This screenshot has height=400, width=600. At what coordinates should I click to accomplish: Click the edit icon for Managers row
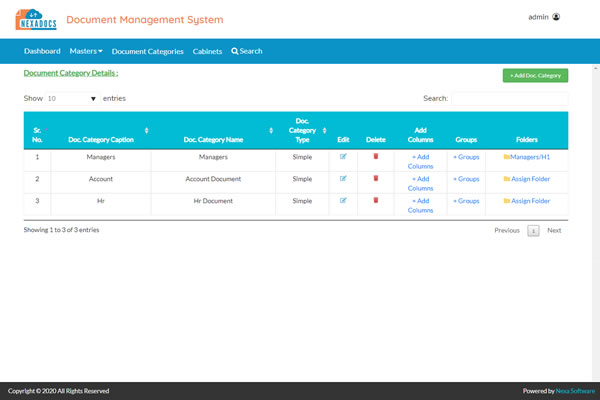(344, 156)
